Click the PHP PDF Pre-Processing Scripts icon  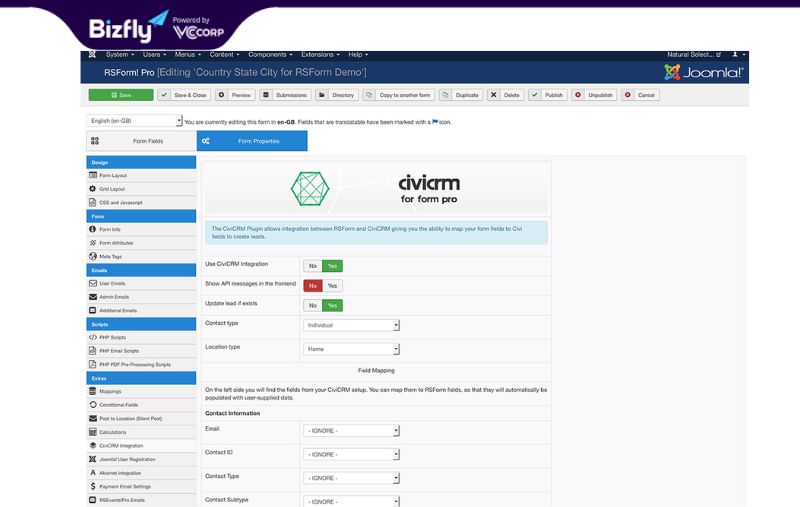pos(93,364)
